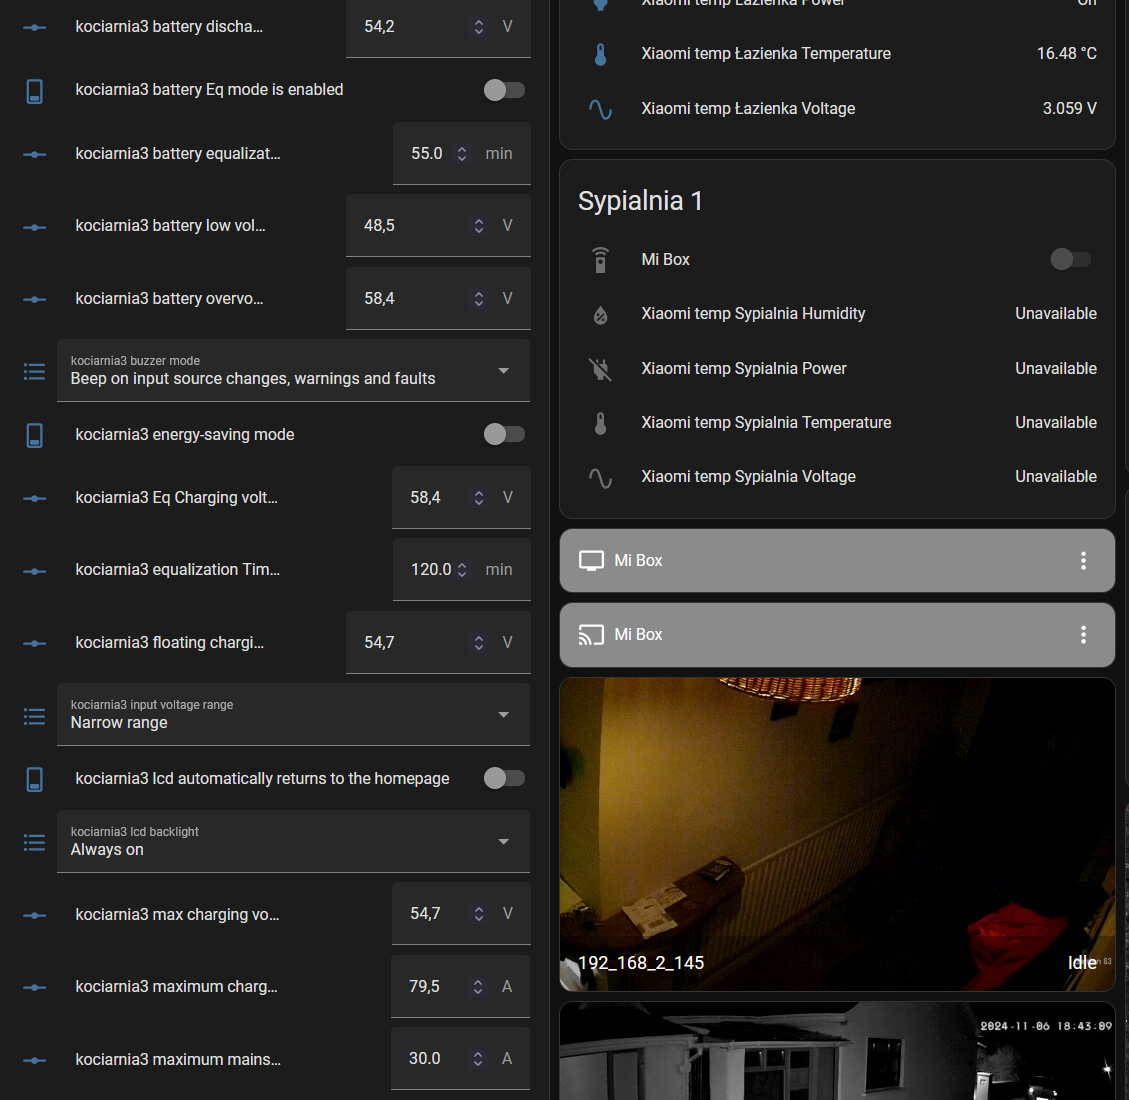
Task: Switch on Mi Box in Sypialnia 1
Action: tap(1069, 260)
